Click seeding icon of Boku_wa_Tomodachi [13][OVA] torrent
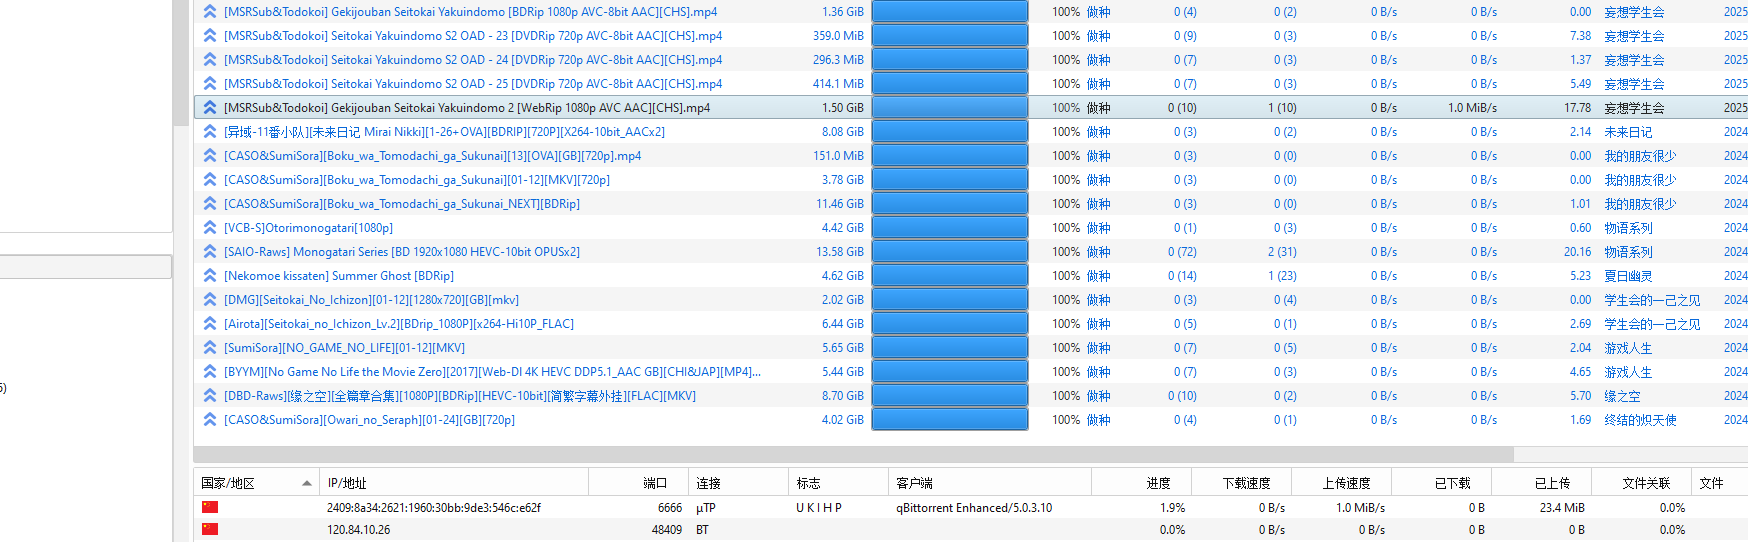The image size is (1748, 542). click(210, 156)
